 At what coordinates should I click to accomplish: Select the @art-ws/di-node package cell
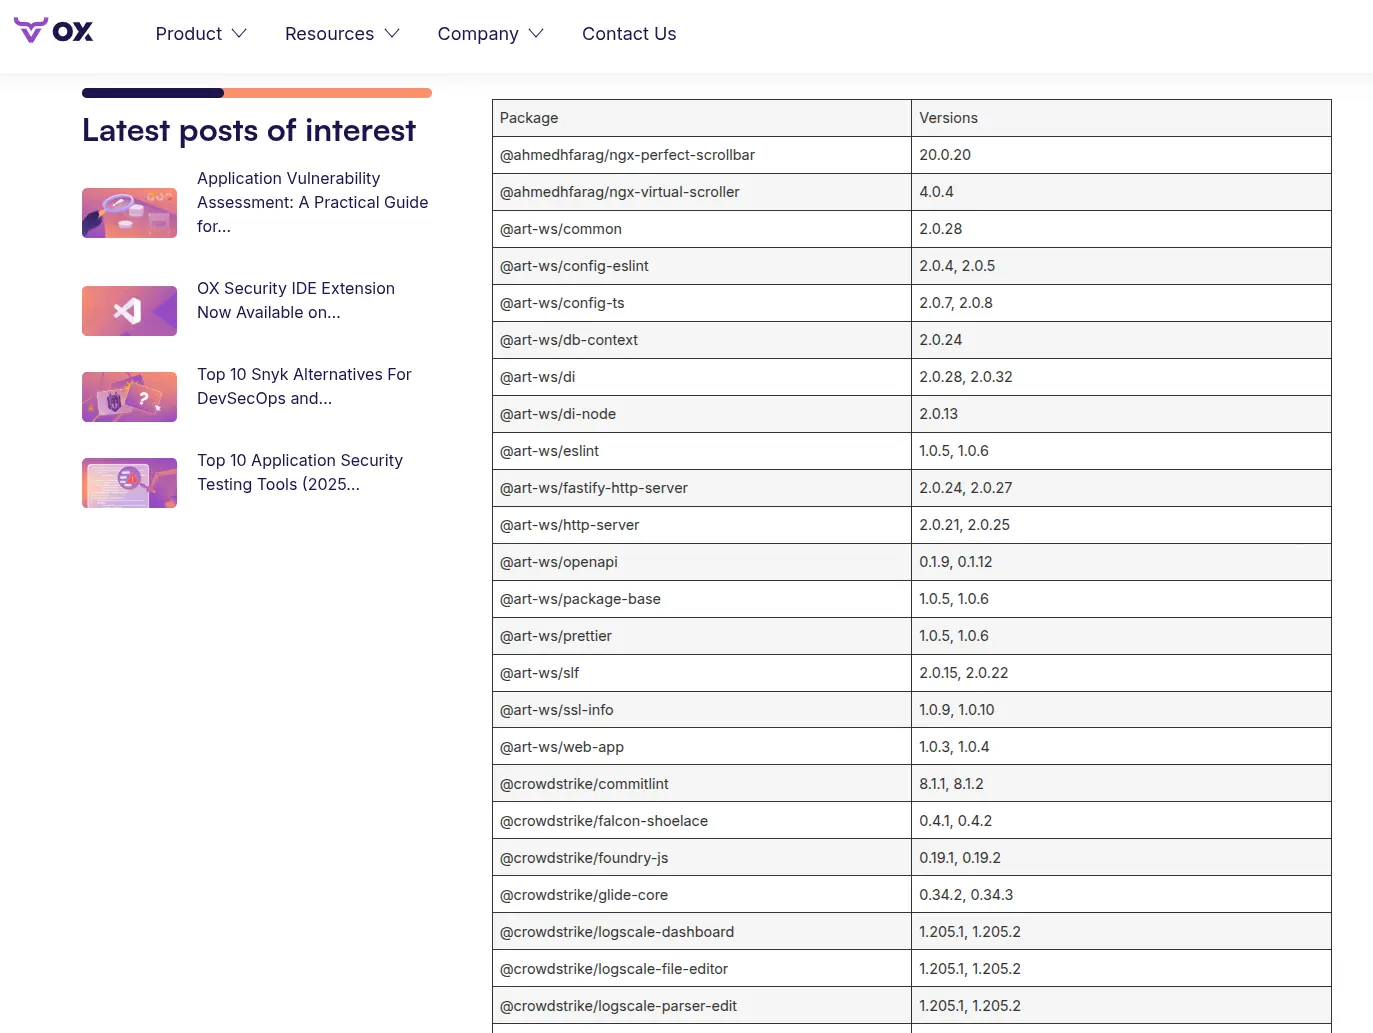point(702,414)
